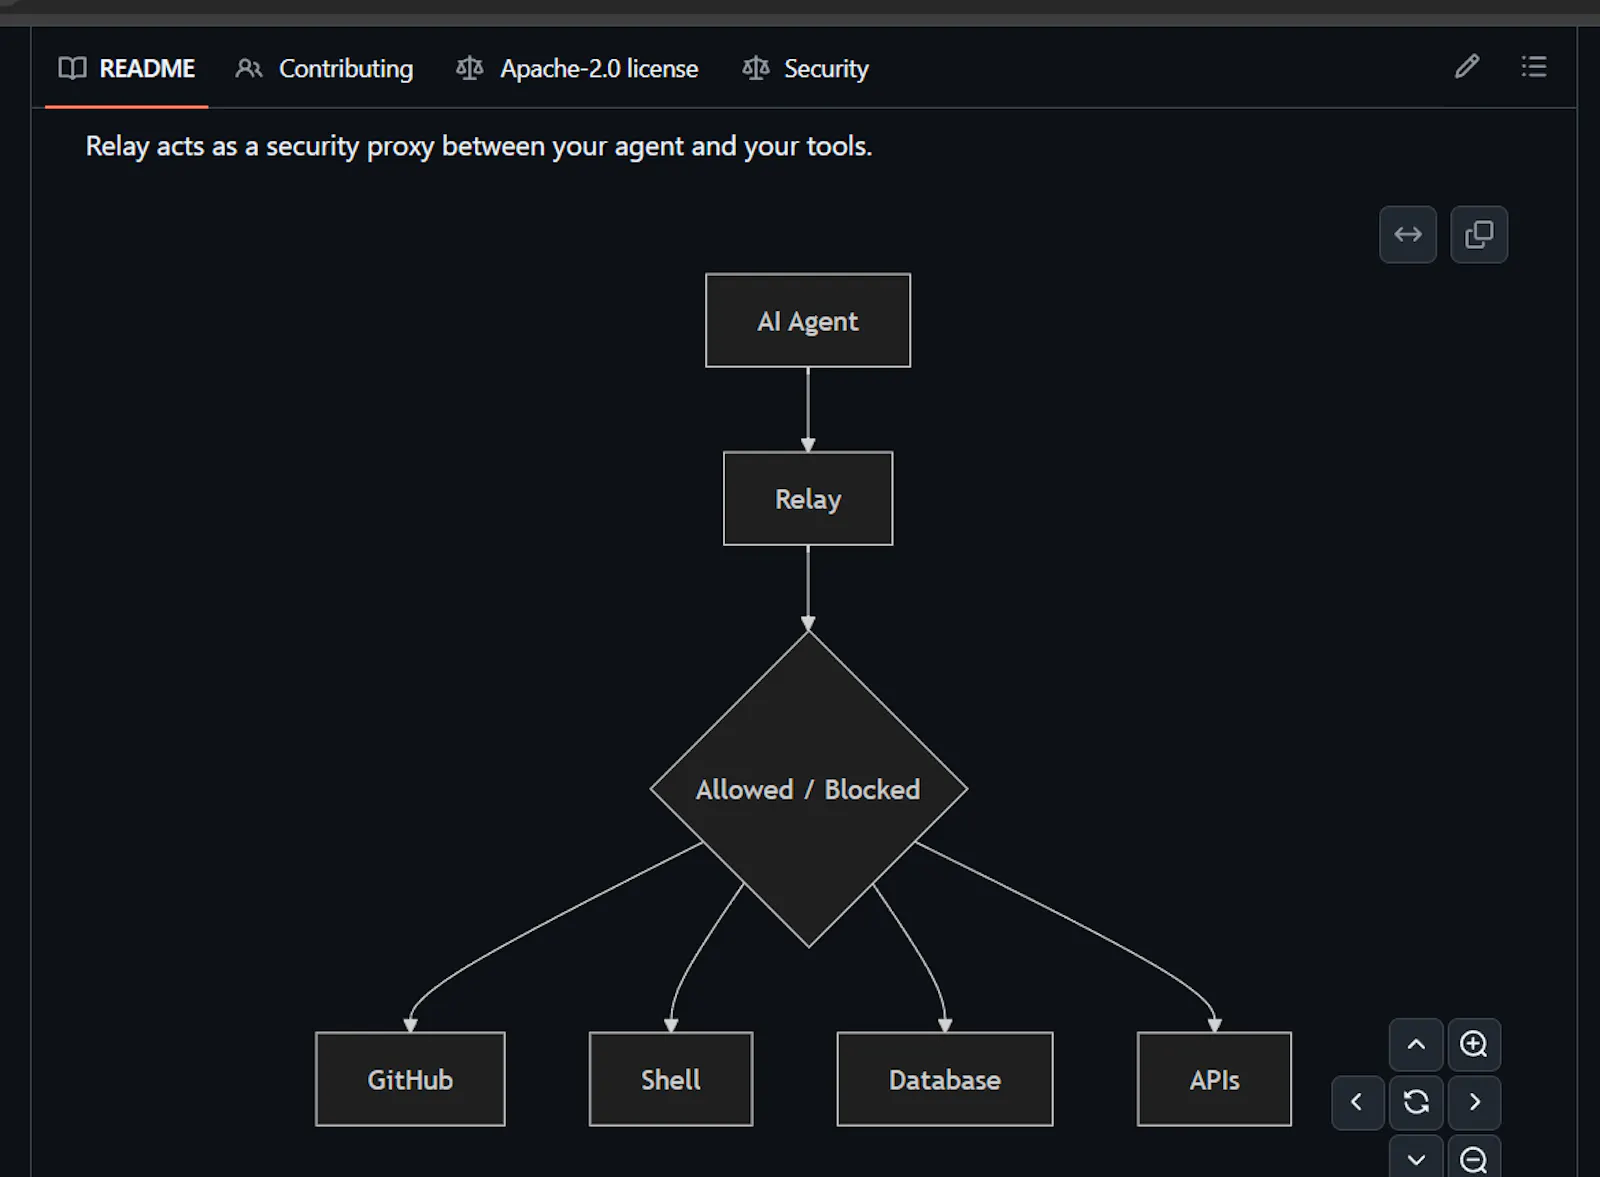
Task: Switch to the Security tab
Action: [x=806, y=68]
